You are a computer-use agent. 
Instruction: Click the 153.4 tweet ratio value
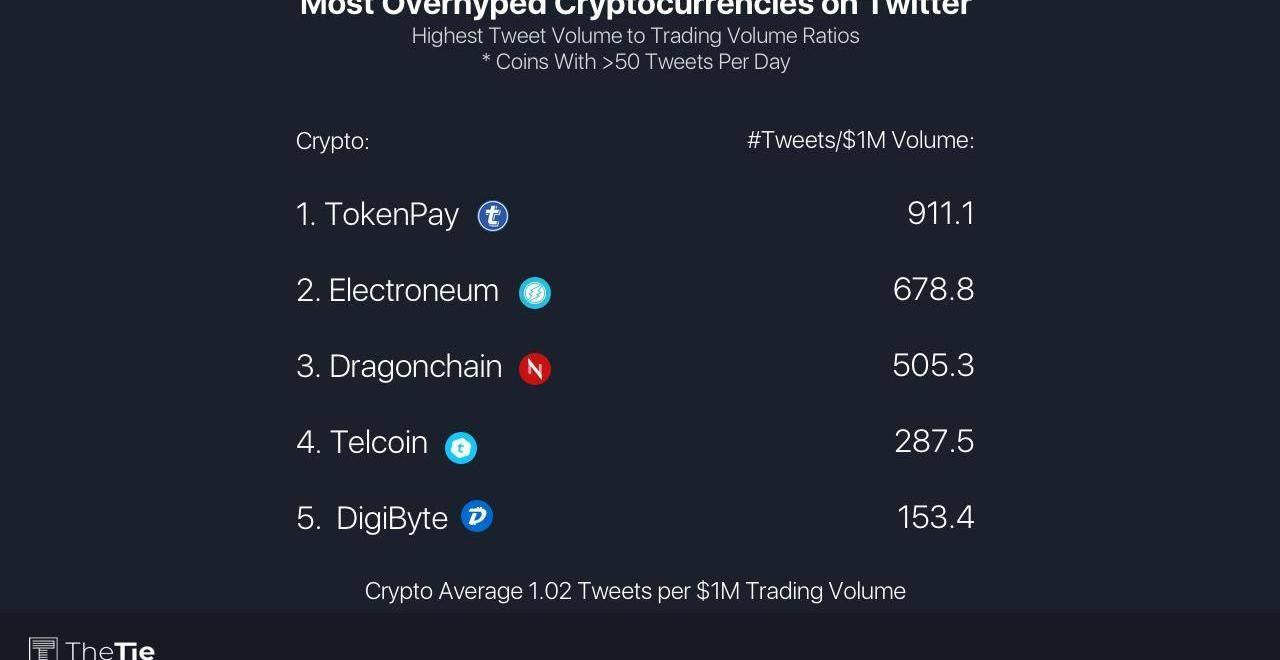pos(935,517)
